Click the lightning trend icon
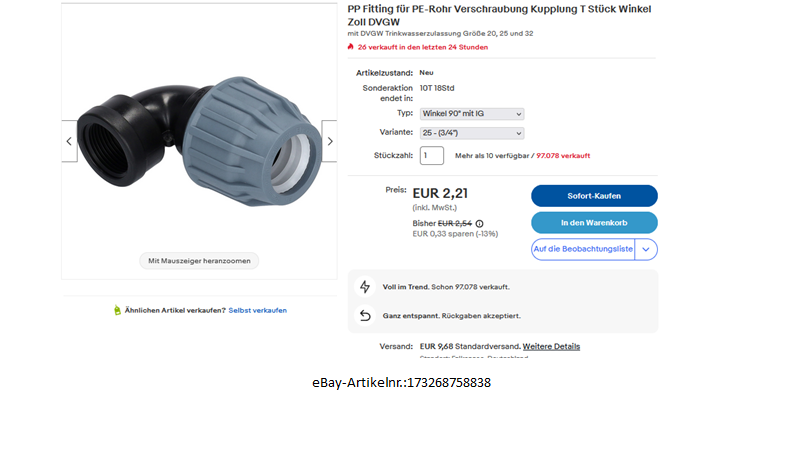The width and height of the screenshot is (800, 450). coord(365,287)
